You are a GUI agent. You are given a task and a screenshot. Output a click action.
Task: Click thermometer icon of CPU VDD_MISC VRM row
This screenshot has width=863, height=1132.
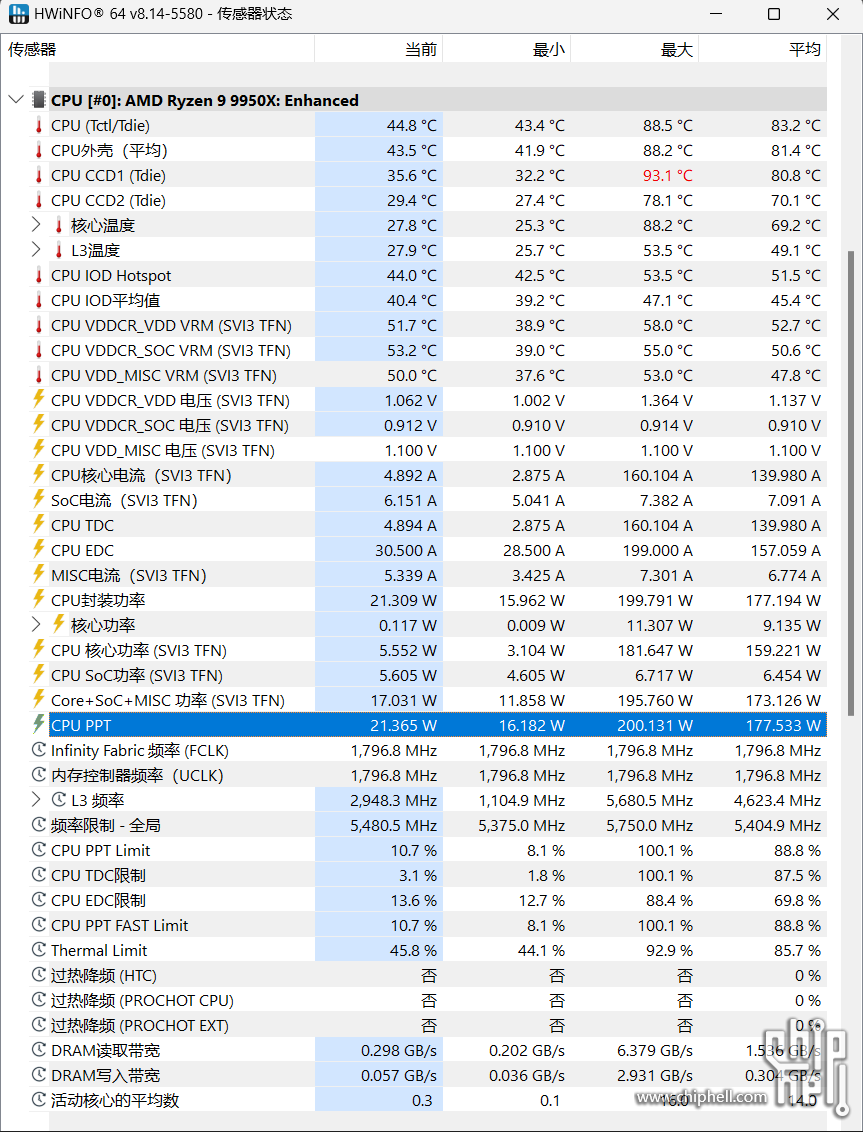pyautogui.click(x=39, y=375)
